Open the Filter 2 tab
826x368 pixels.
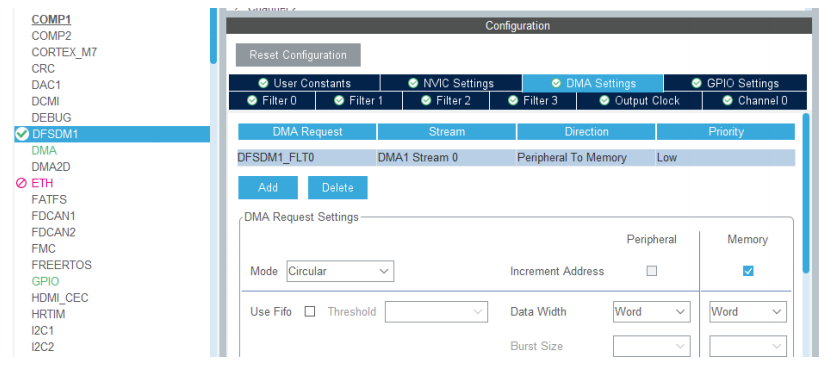tap(446, 101)
